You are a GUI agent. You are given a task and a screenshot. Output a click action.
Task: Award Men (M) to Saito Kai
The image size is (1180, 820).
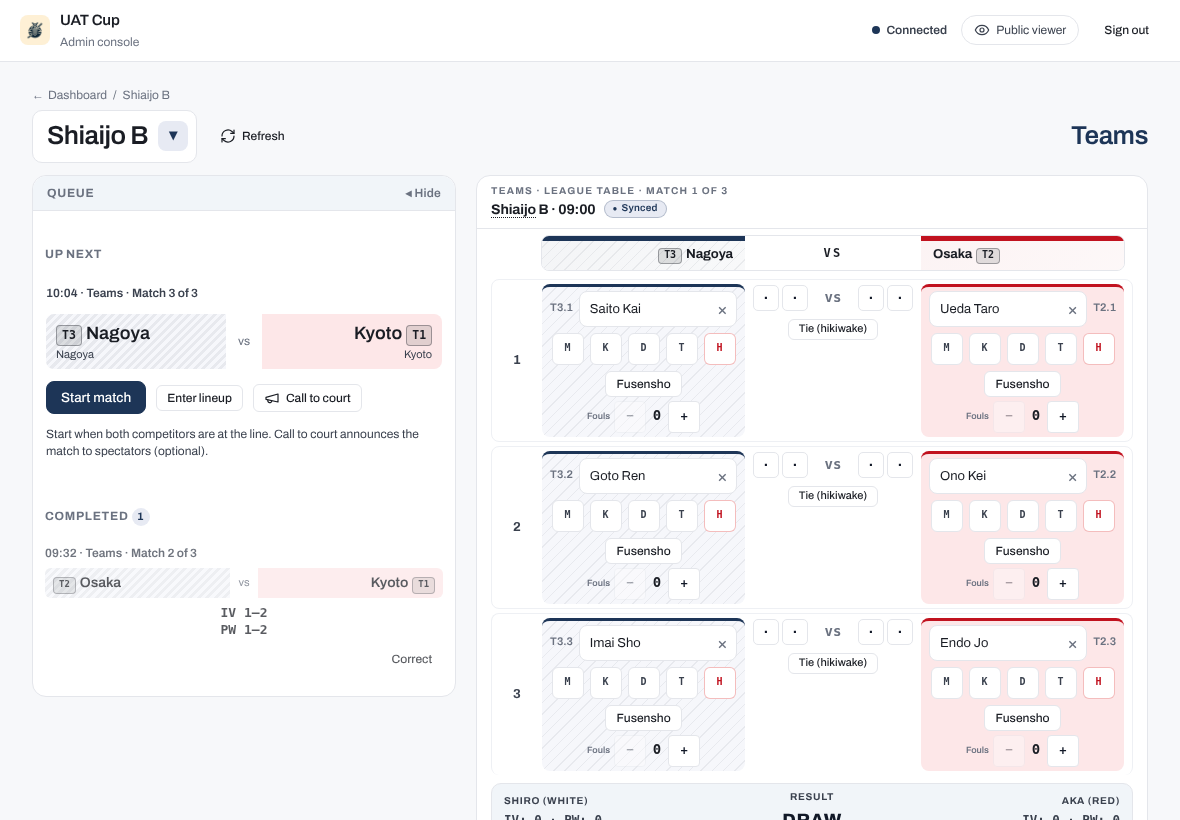click(x=567, y=348)
